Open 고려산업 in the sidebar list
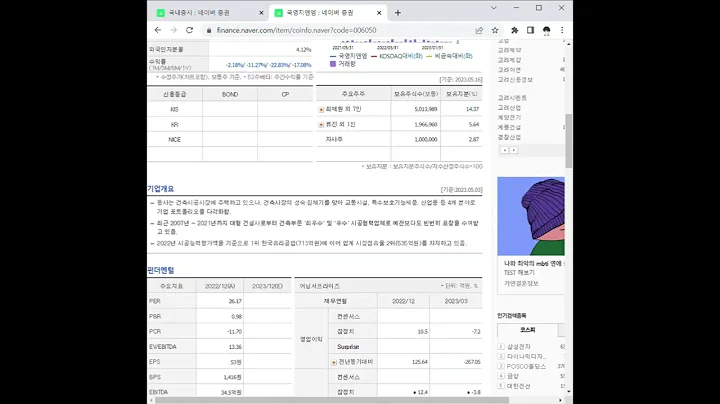Image resolution: width=720 pixels, height=404 pixels. 509,108
